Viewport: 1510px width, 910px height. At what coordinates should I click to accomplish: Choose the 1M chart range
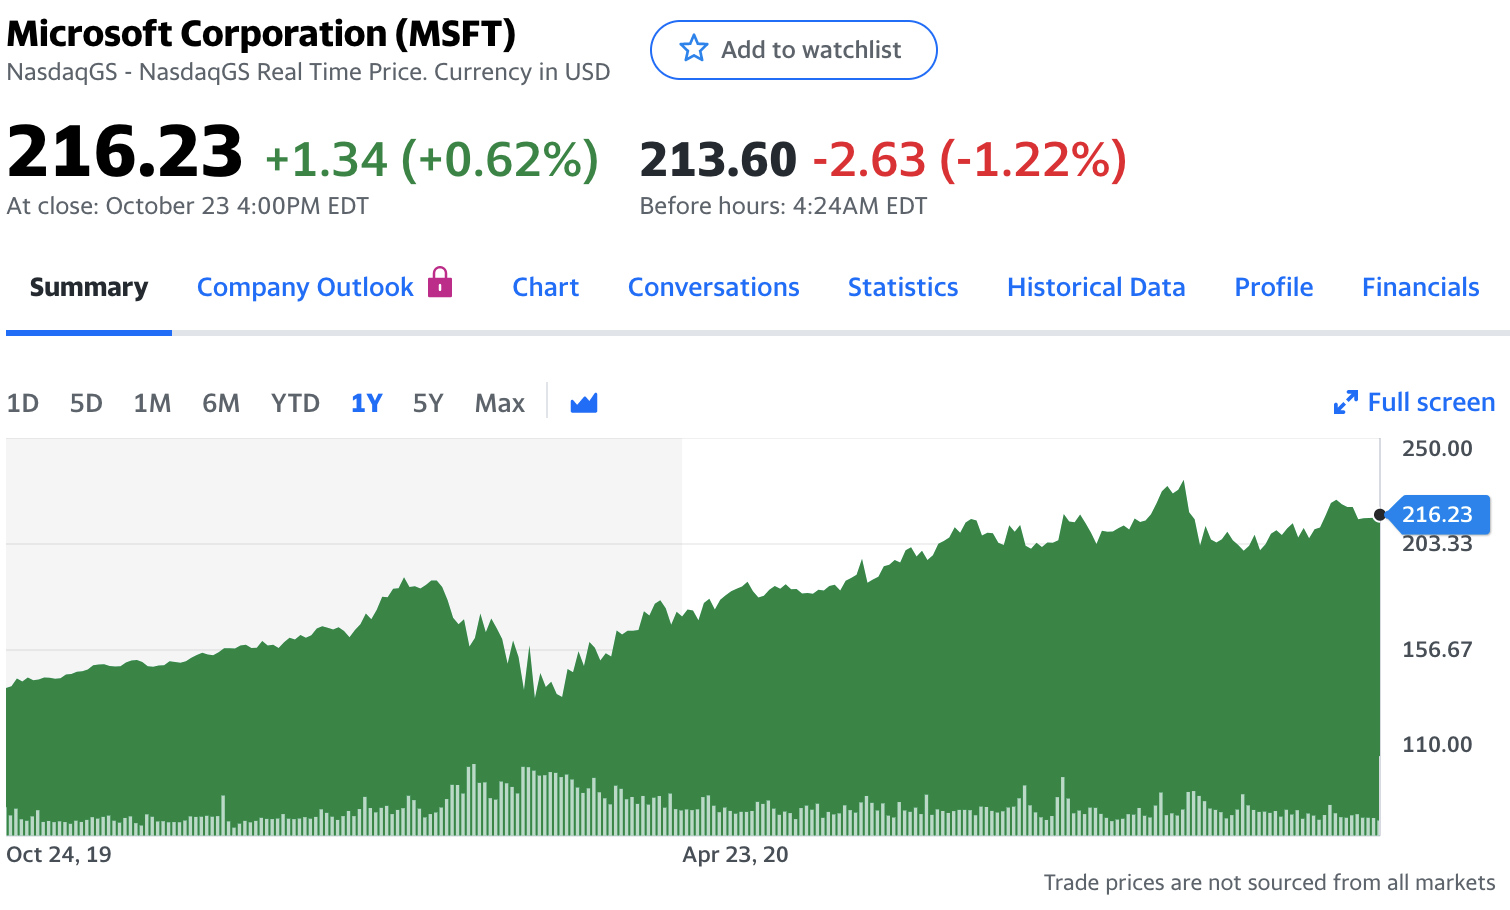pos(152,403)
